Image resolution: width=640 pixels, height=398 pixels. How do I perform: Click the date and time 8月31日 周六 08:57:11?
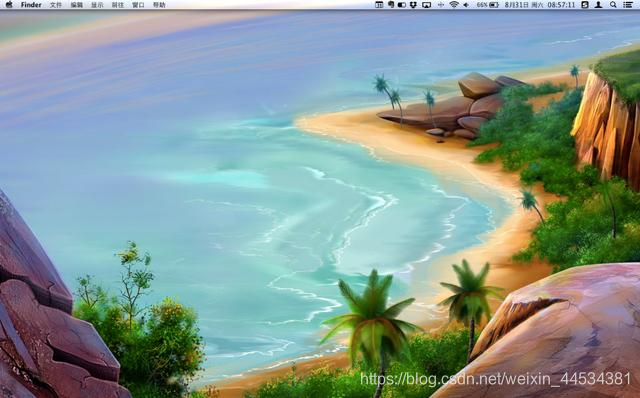pyautogui.click(x=540, y=5)
